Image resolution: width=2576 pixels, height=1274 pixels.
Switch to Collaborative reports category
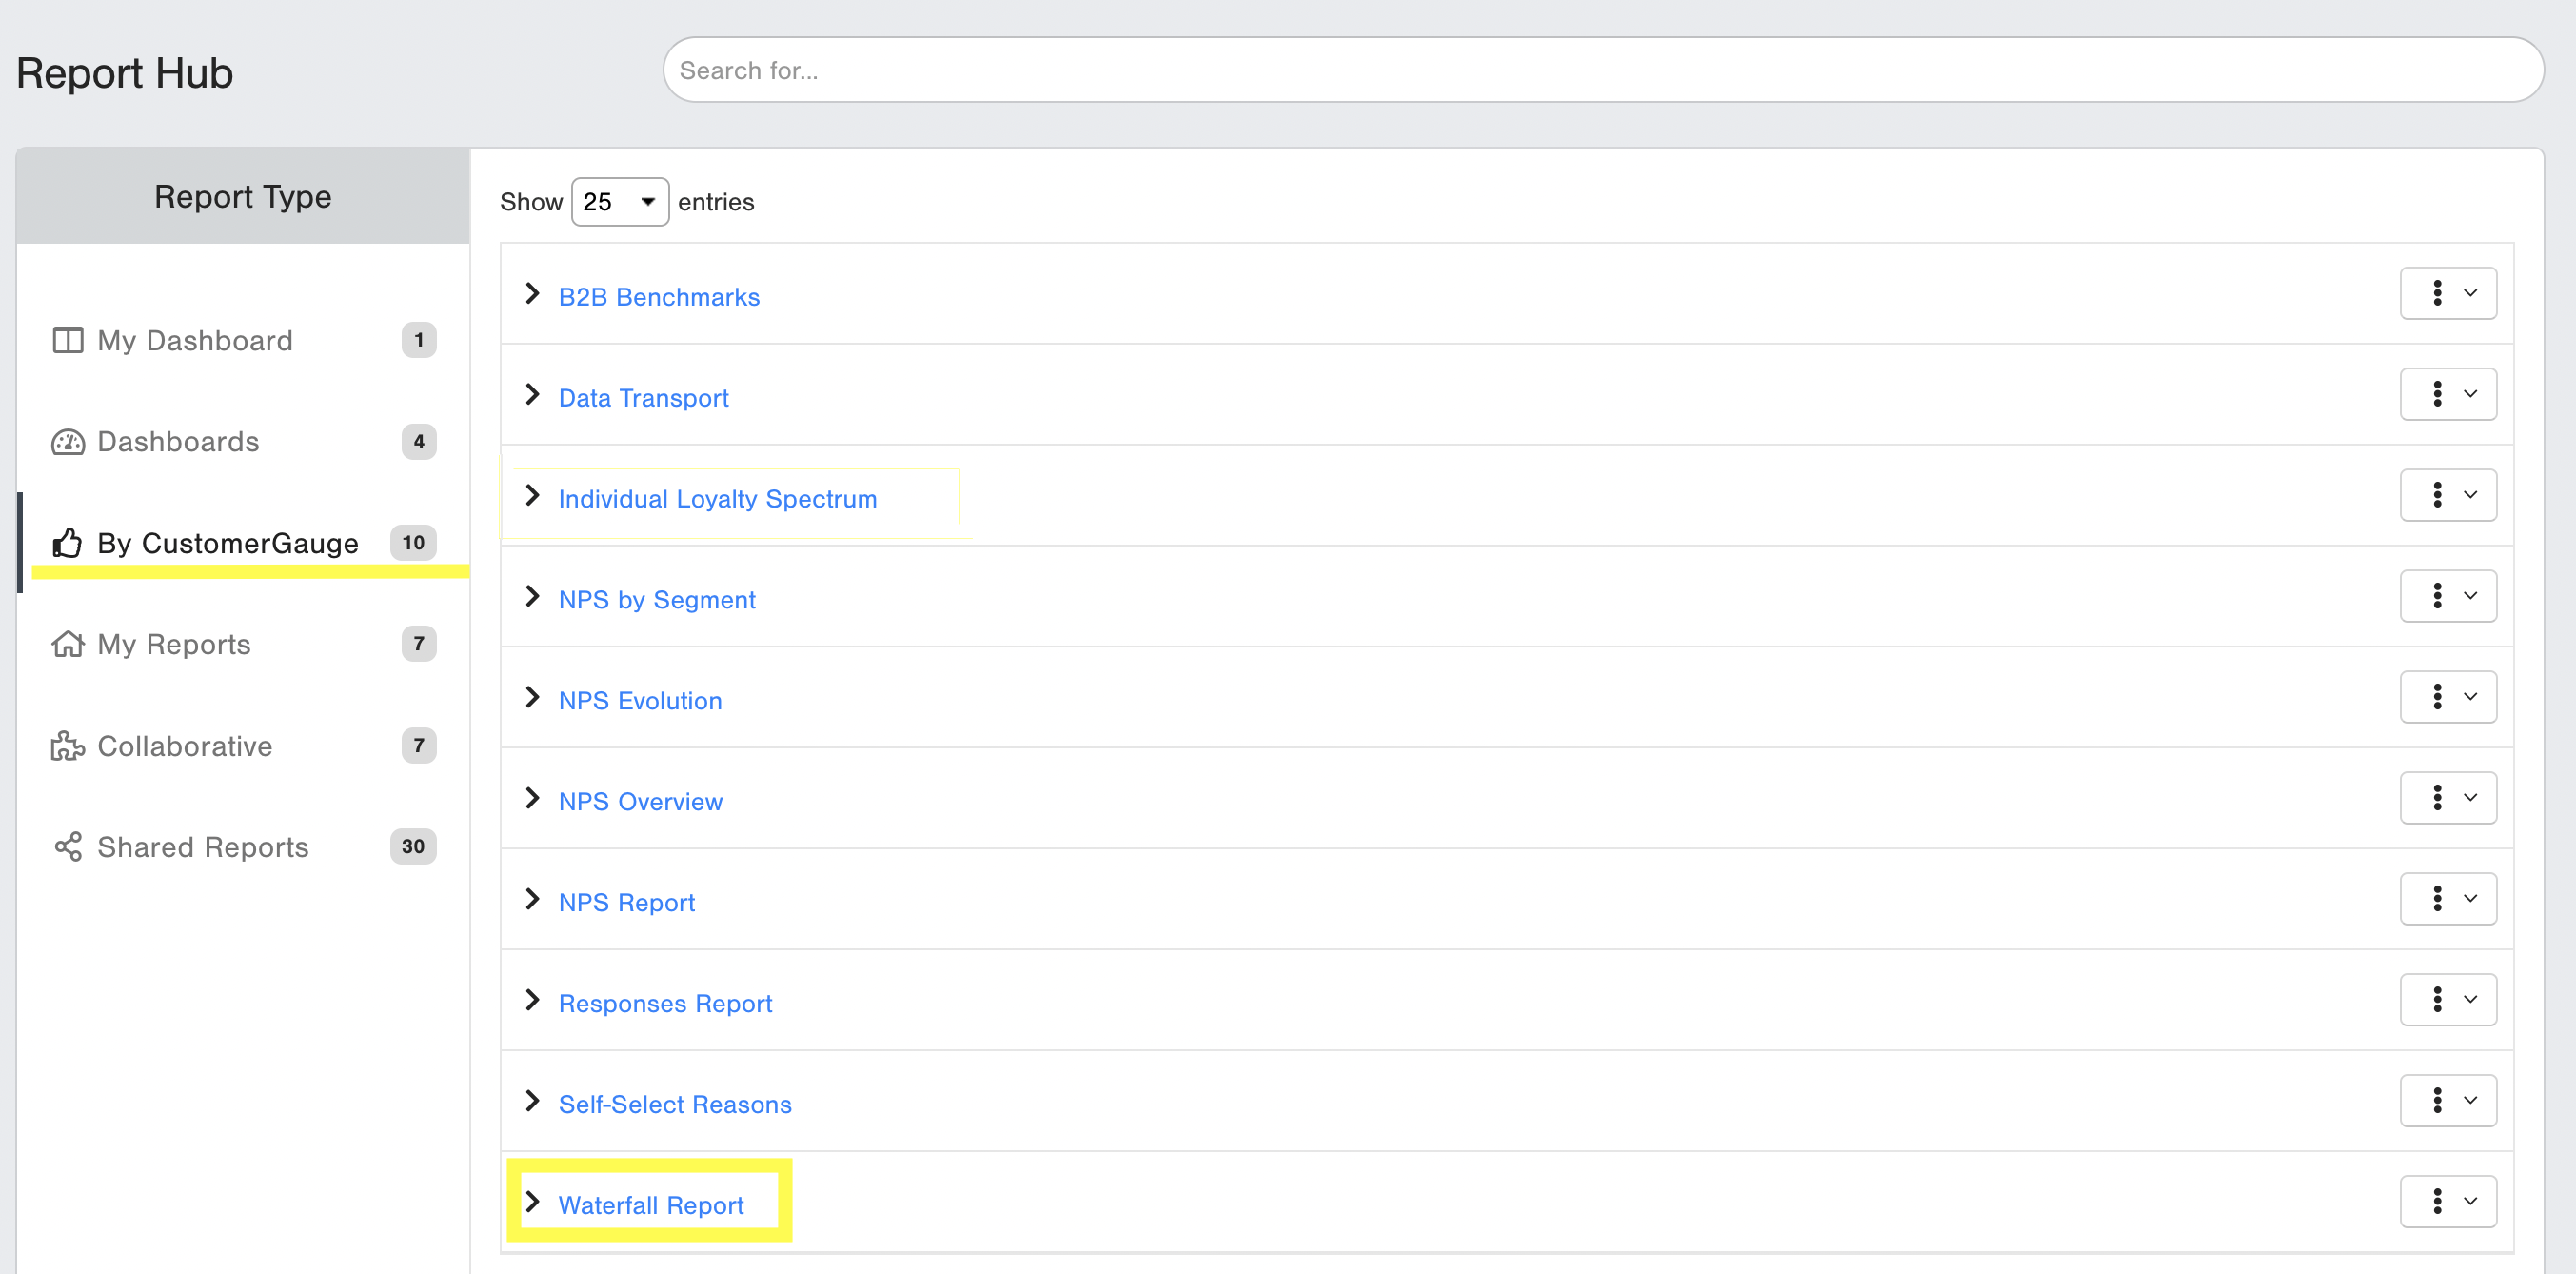click(x=185, y=746)
